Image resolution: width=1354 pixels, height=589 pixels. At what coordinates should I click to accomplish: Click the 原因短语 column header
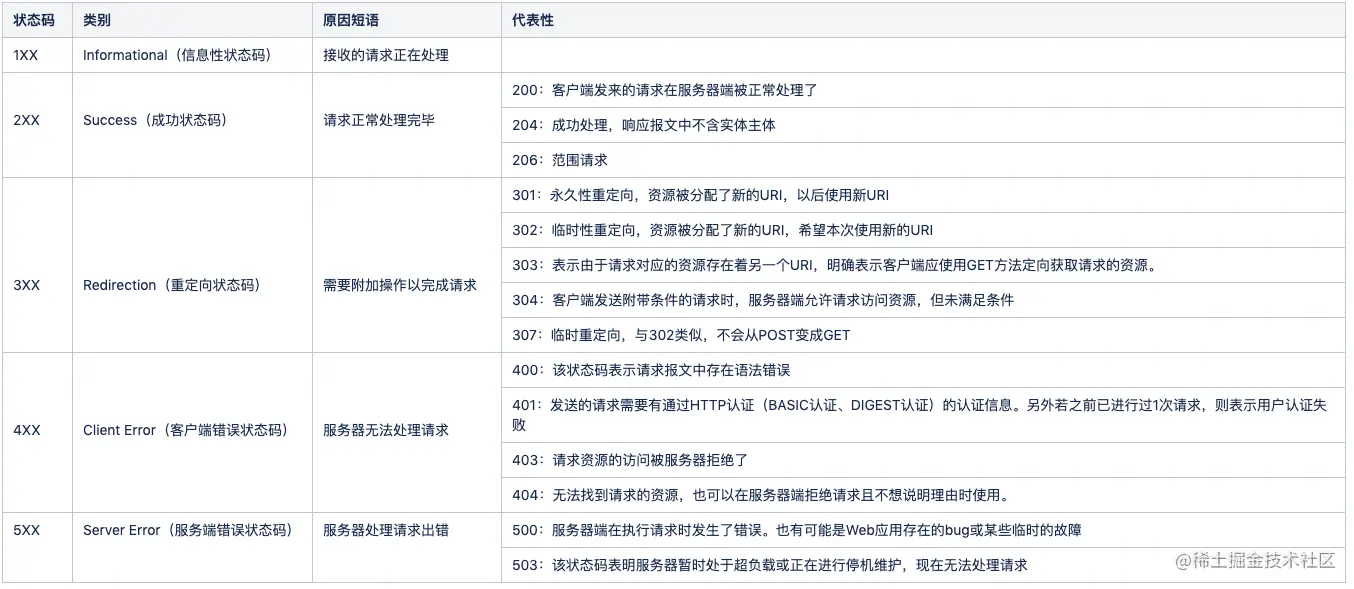click(x=407, y=20)
